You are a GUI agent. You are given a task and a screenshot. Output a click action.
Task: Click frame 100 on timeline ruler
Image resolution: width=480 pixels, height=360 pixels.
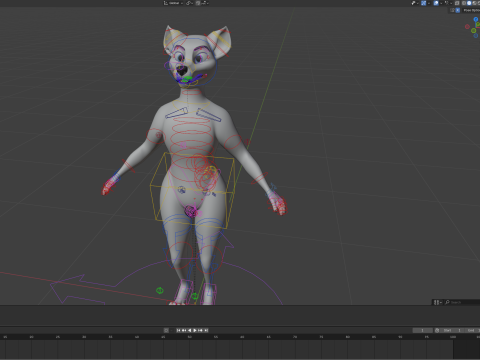(x=453, y=337)
